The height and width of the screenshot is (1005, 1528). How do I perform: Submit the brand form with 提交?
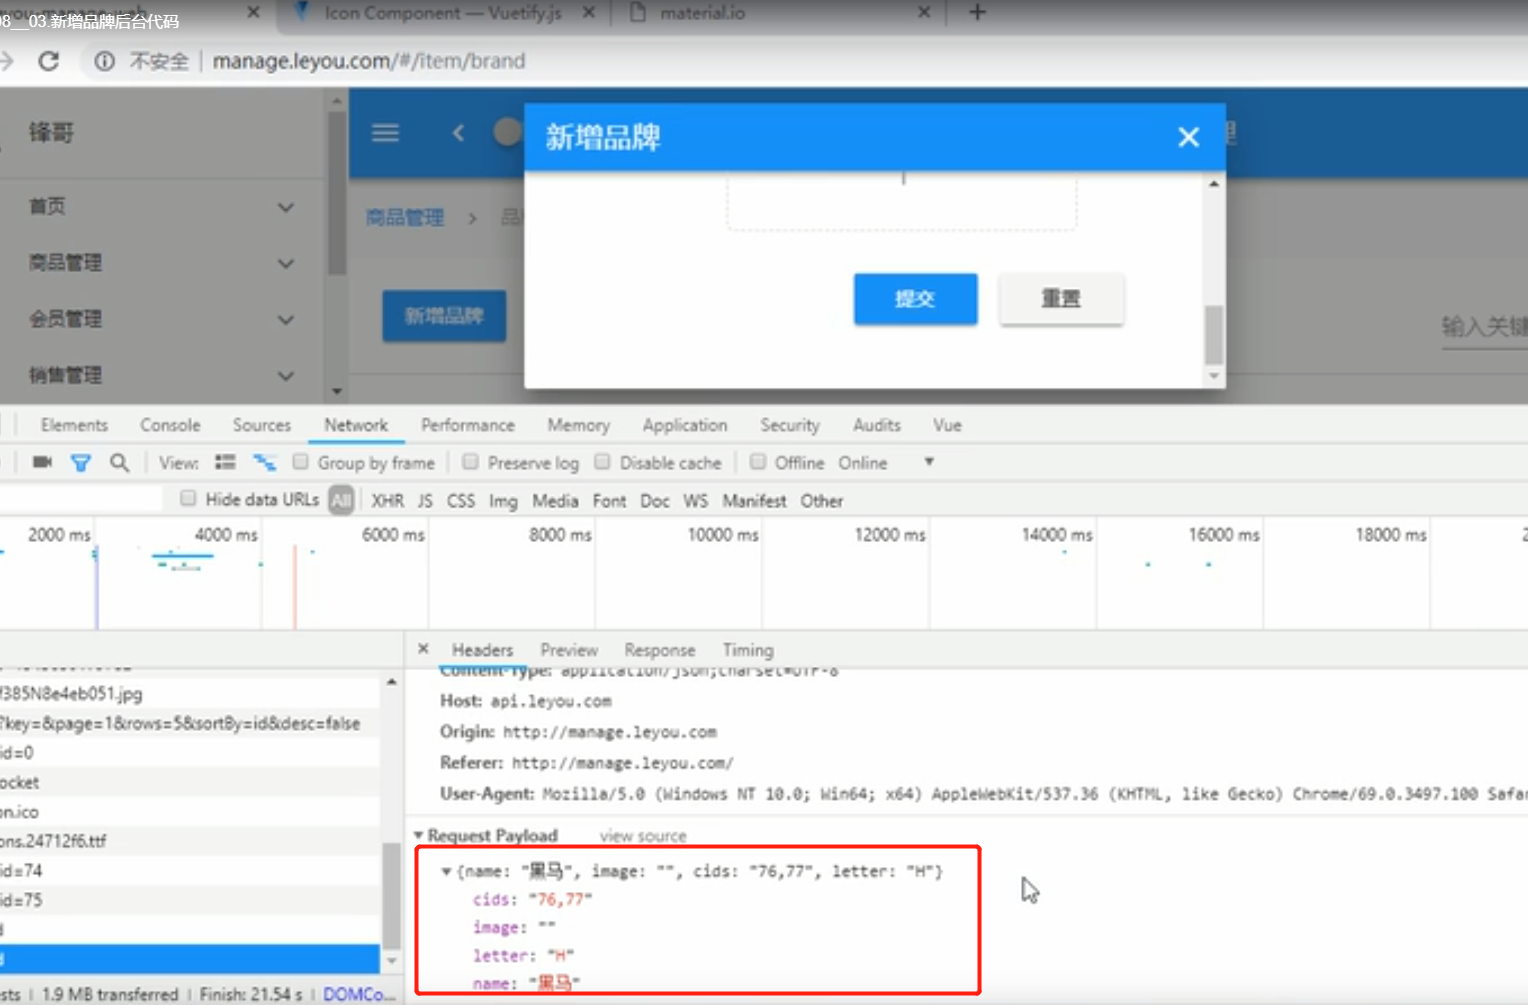tap(915, 298)
